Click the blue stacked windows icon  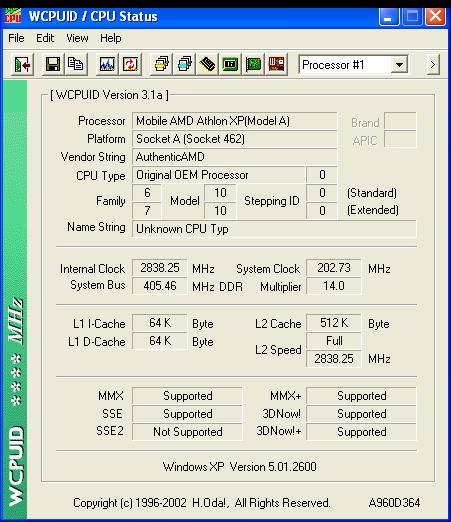point(184,64)
